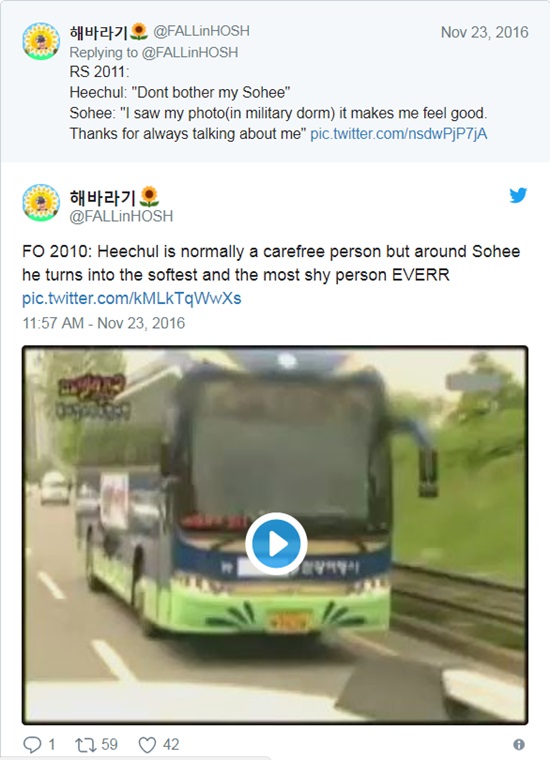This screenshot has width=550, height=760.
Task: Click the retweet arrows icon
Action: pyautogui.click(x=85, y=744)
